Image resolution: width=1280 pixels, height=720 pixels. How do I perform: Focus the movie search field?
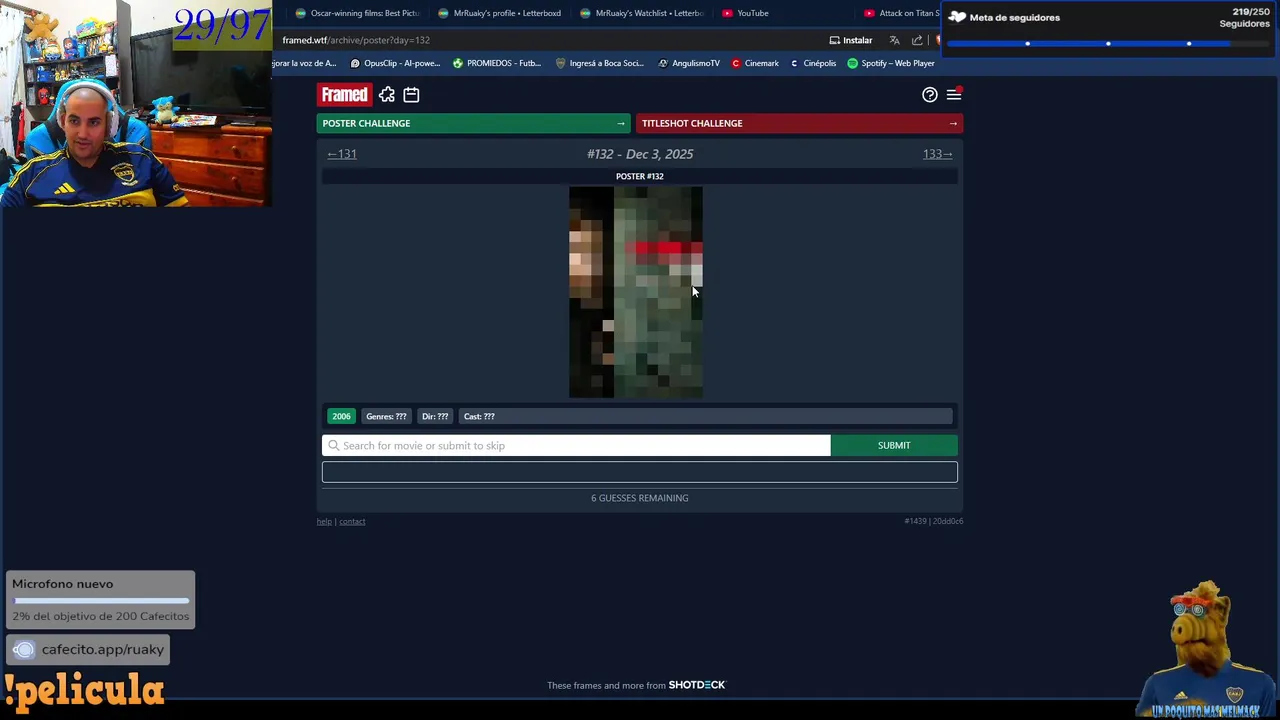tap(576, 446)
